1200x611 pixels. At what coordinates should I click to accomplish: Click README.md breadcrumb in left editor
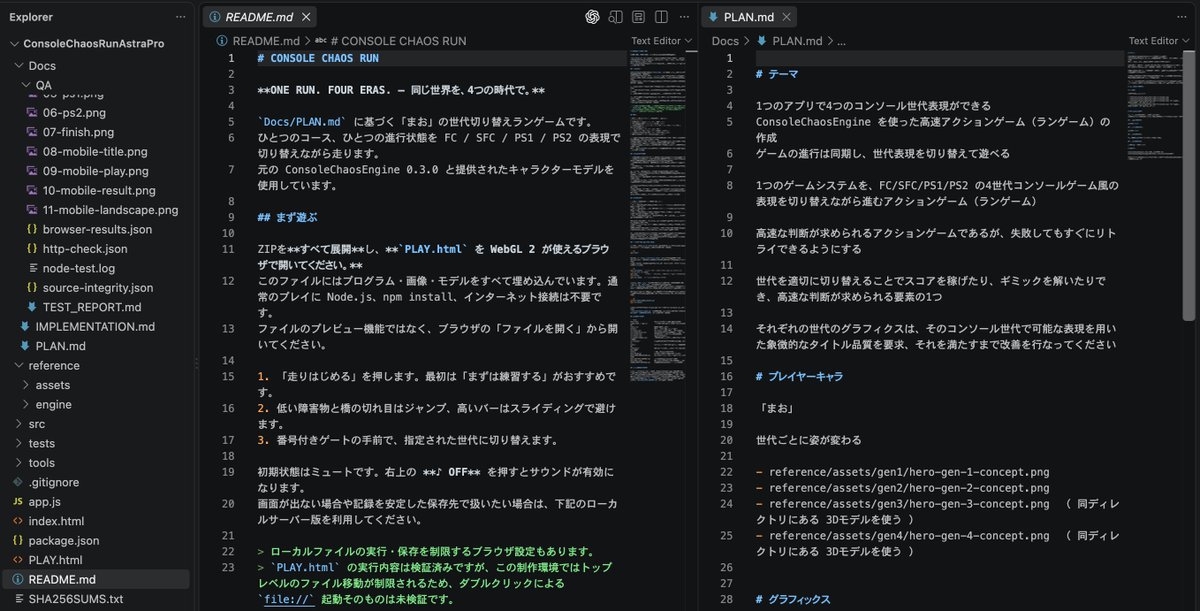[x=265, y=41]
